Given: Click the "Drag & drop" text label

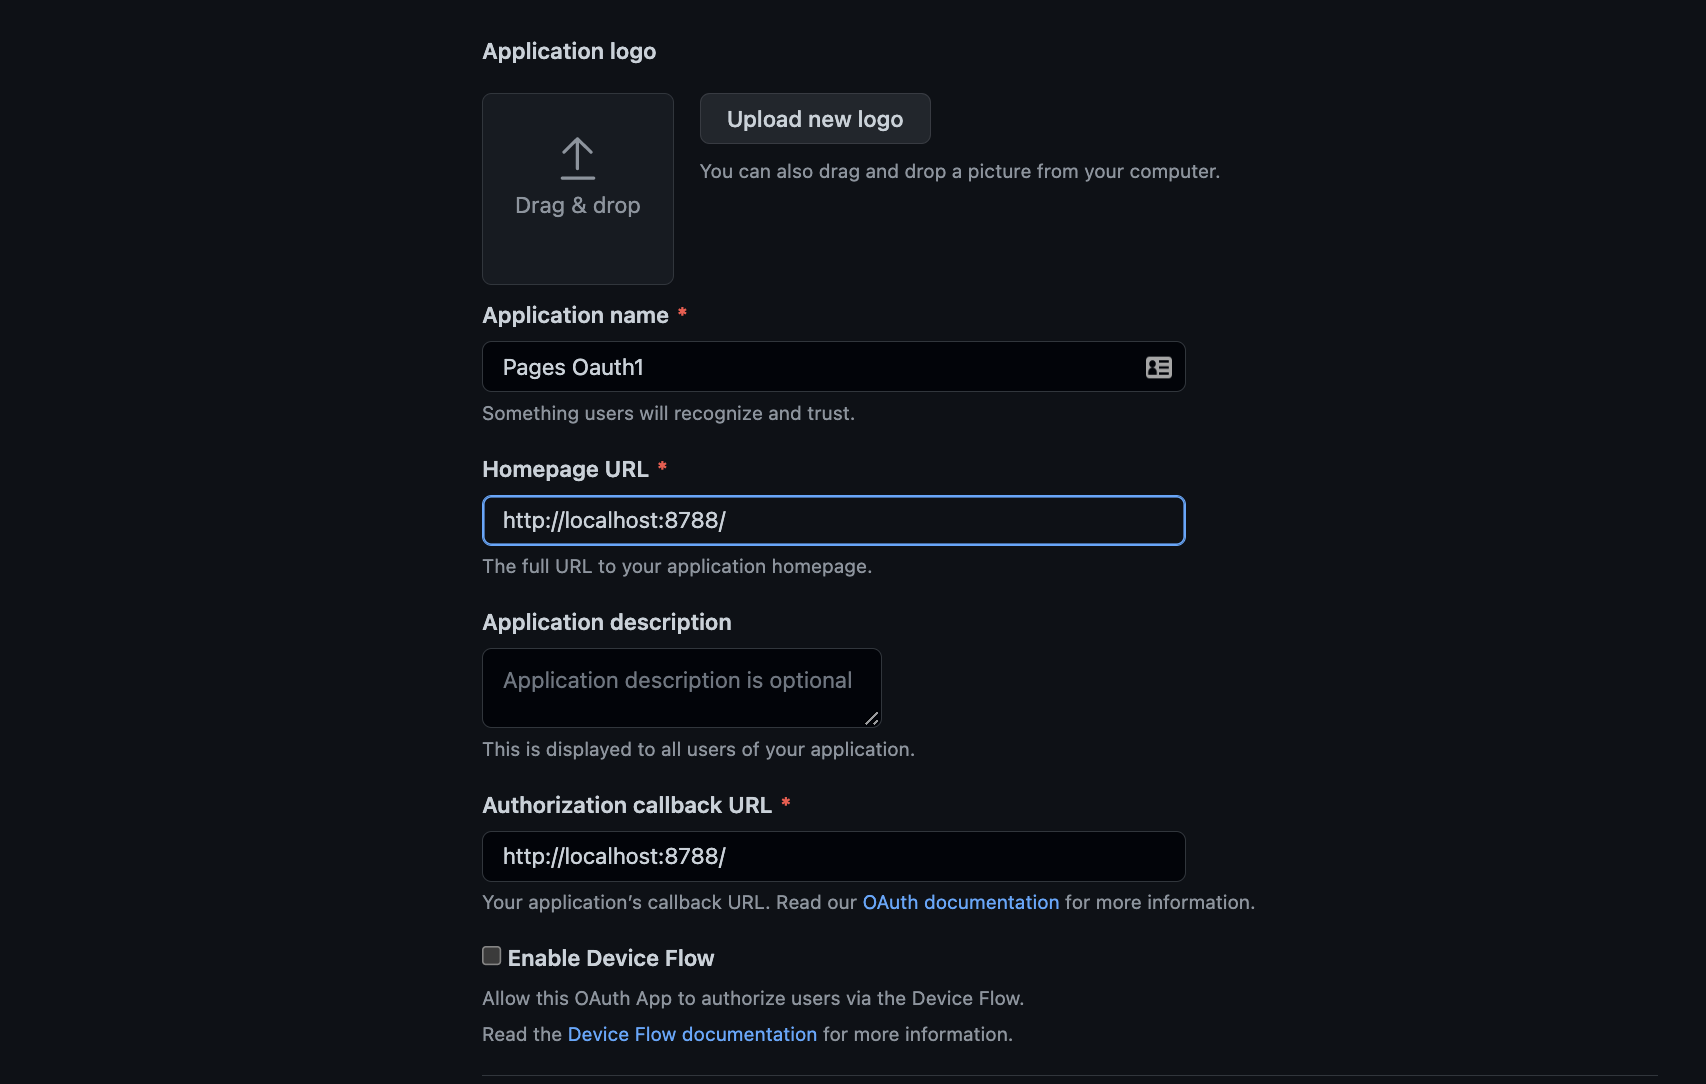Looking at the screenshot, I should tap(577, 205).
